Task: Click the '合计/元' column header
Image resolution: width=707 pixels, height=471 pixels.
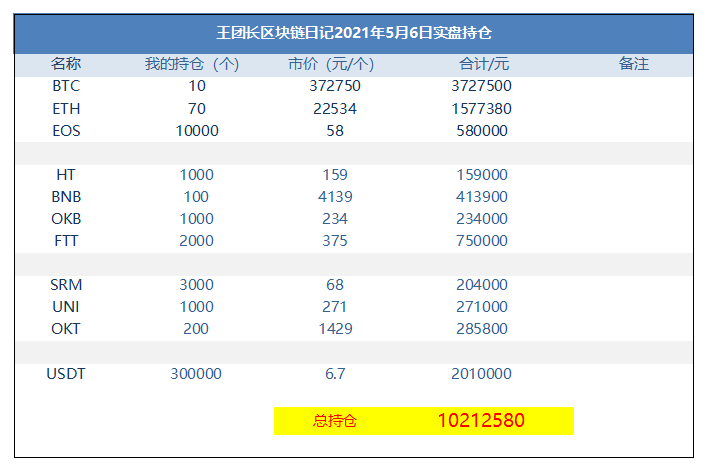Action: coord(484,64)
